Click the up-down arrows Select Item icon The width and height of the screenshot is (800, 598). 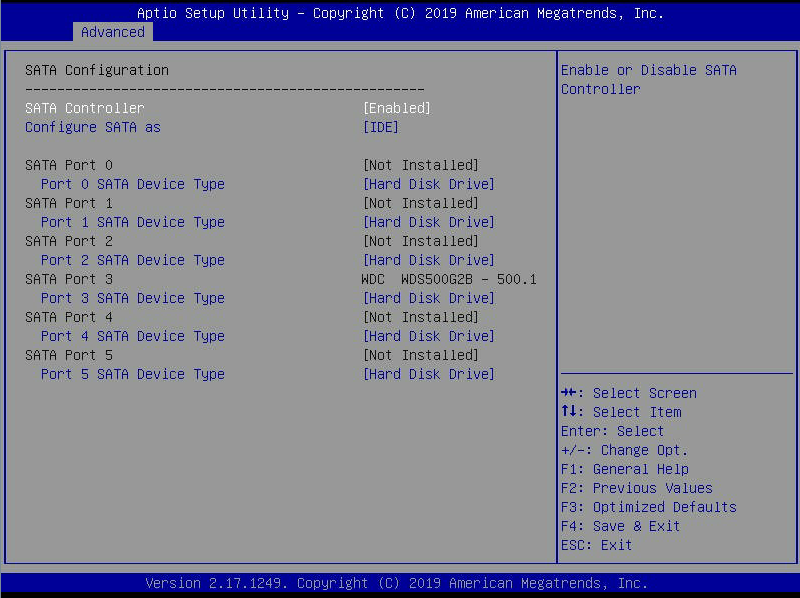click(568, 412)
